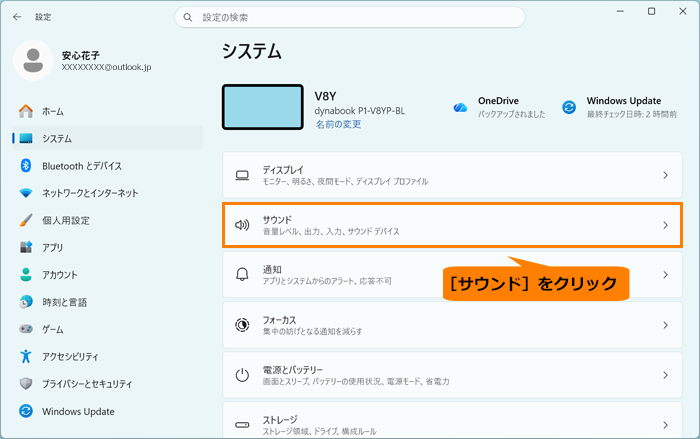Open Windows Update status at top right
The image size is (700, 439).
(x=631, y=114)
